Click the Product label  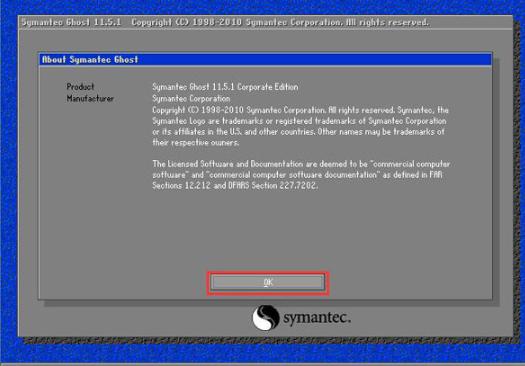(x=80, y=87)
